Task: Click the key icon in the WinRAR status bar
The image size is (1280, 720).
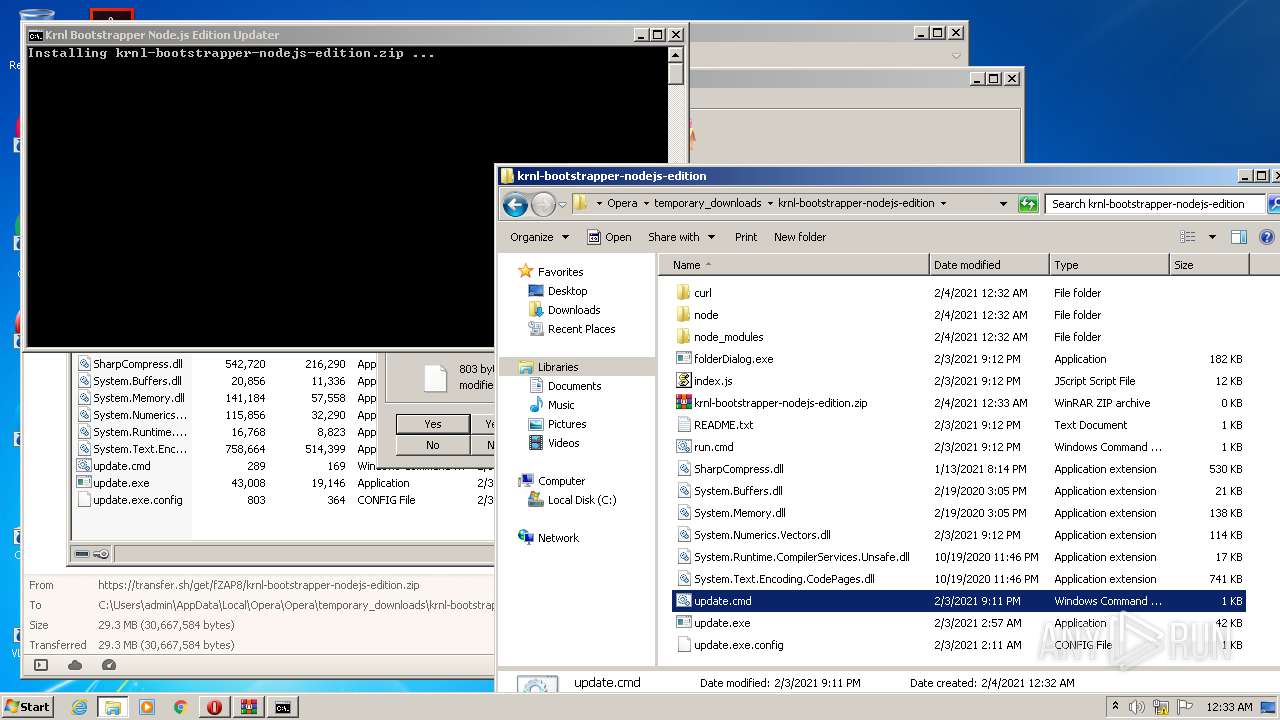Action: click(x=101, y=554)
